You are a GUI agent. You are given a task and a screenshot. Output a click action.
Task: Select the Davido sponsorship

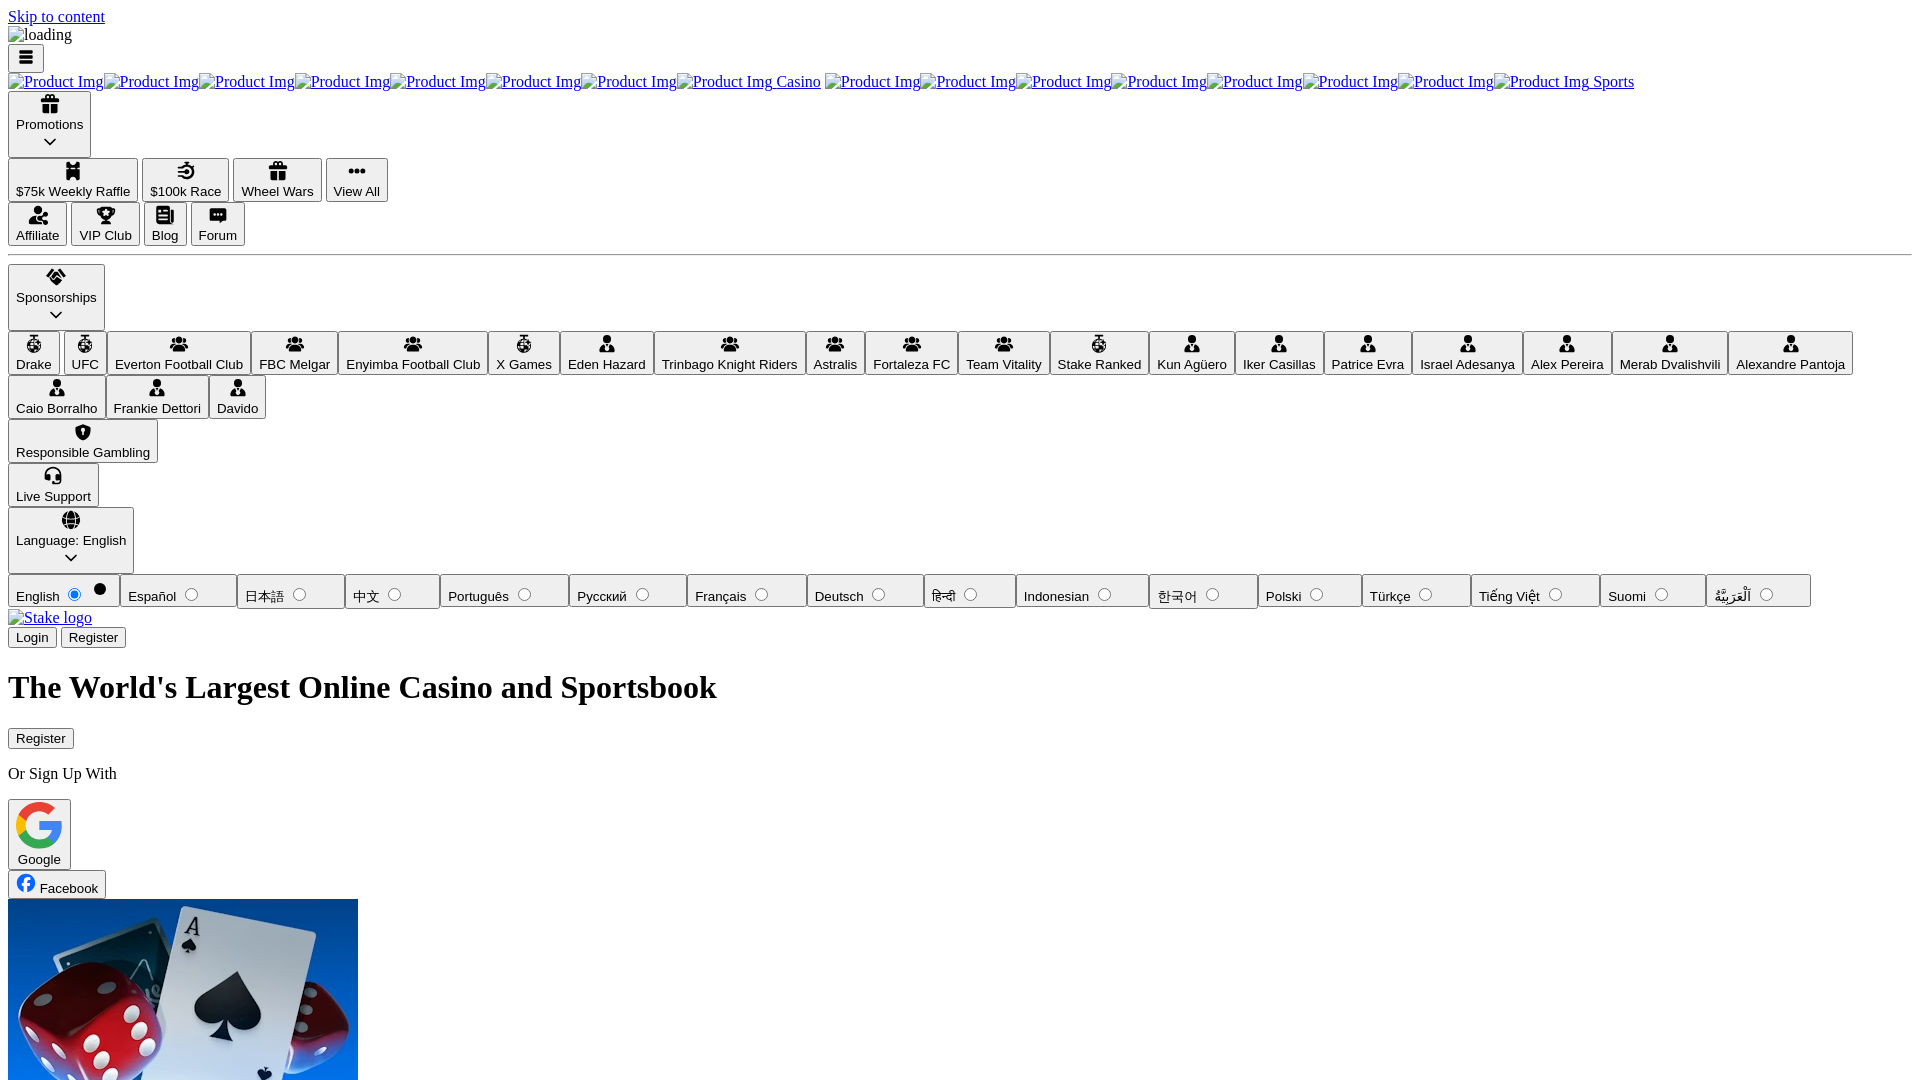(237, 397)
